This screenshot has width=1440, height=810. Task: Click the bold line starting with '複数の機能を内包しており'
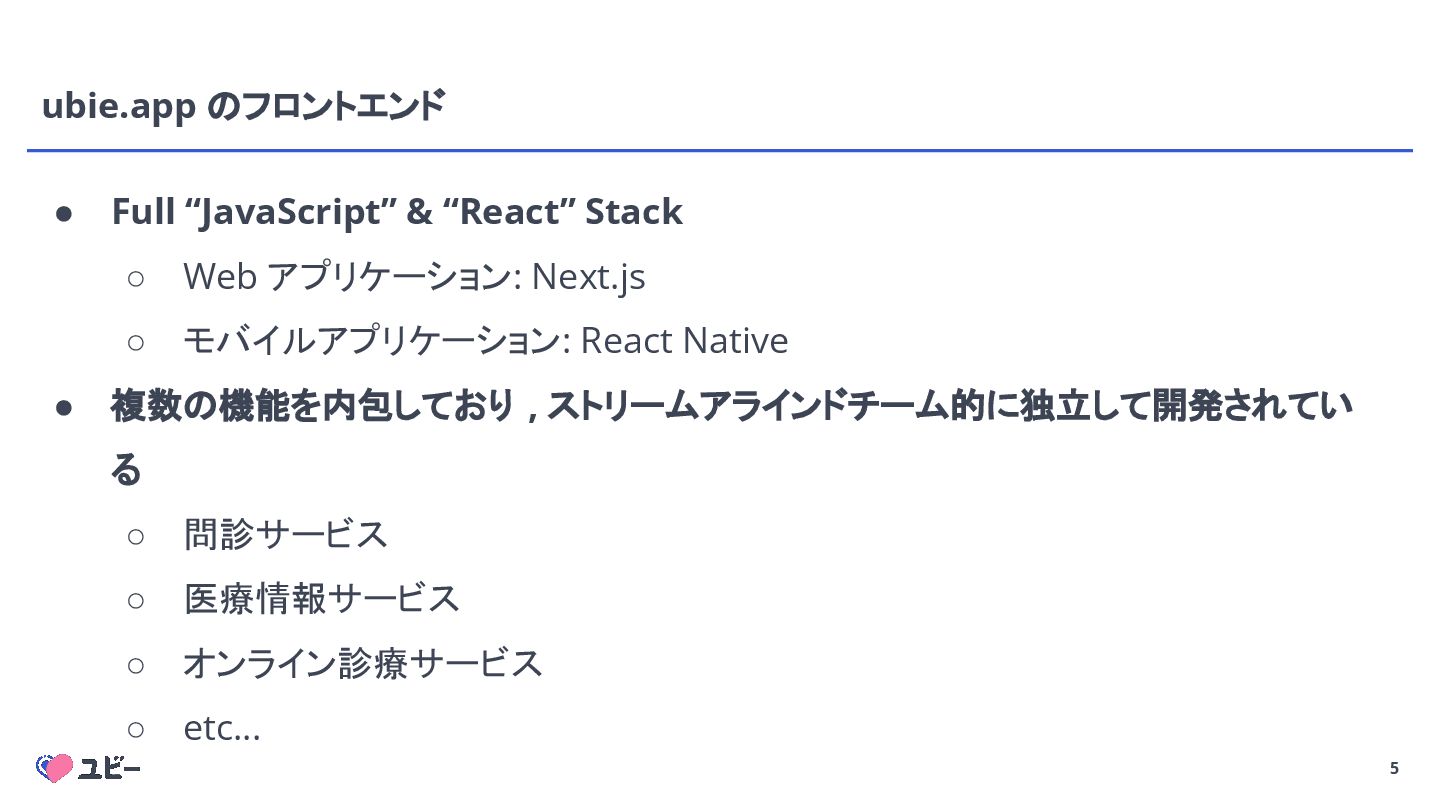click(x=732, y=406)
